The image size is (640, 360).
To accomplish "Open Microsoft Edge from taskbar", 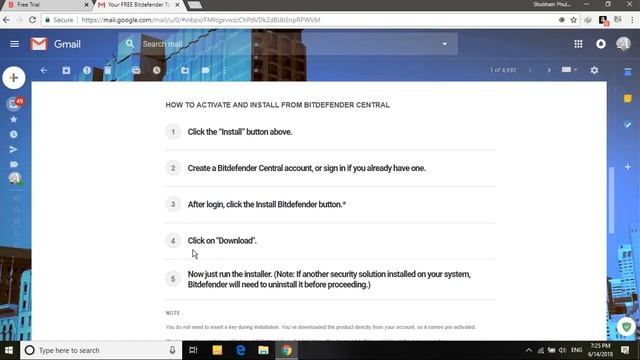I will (240, 350).
